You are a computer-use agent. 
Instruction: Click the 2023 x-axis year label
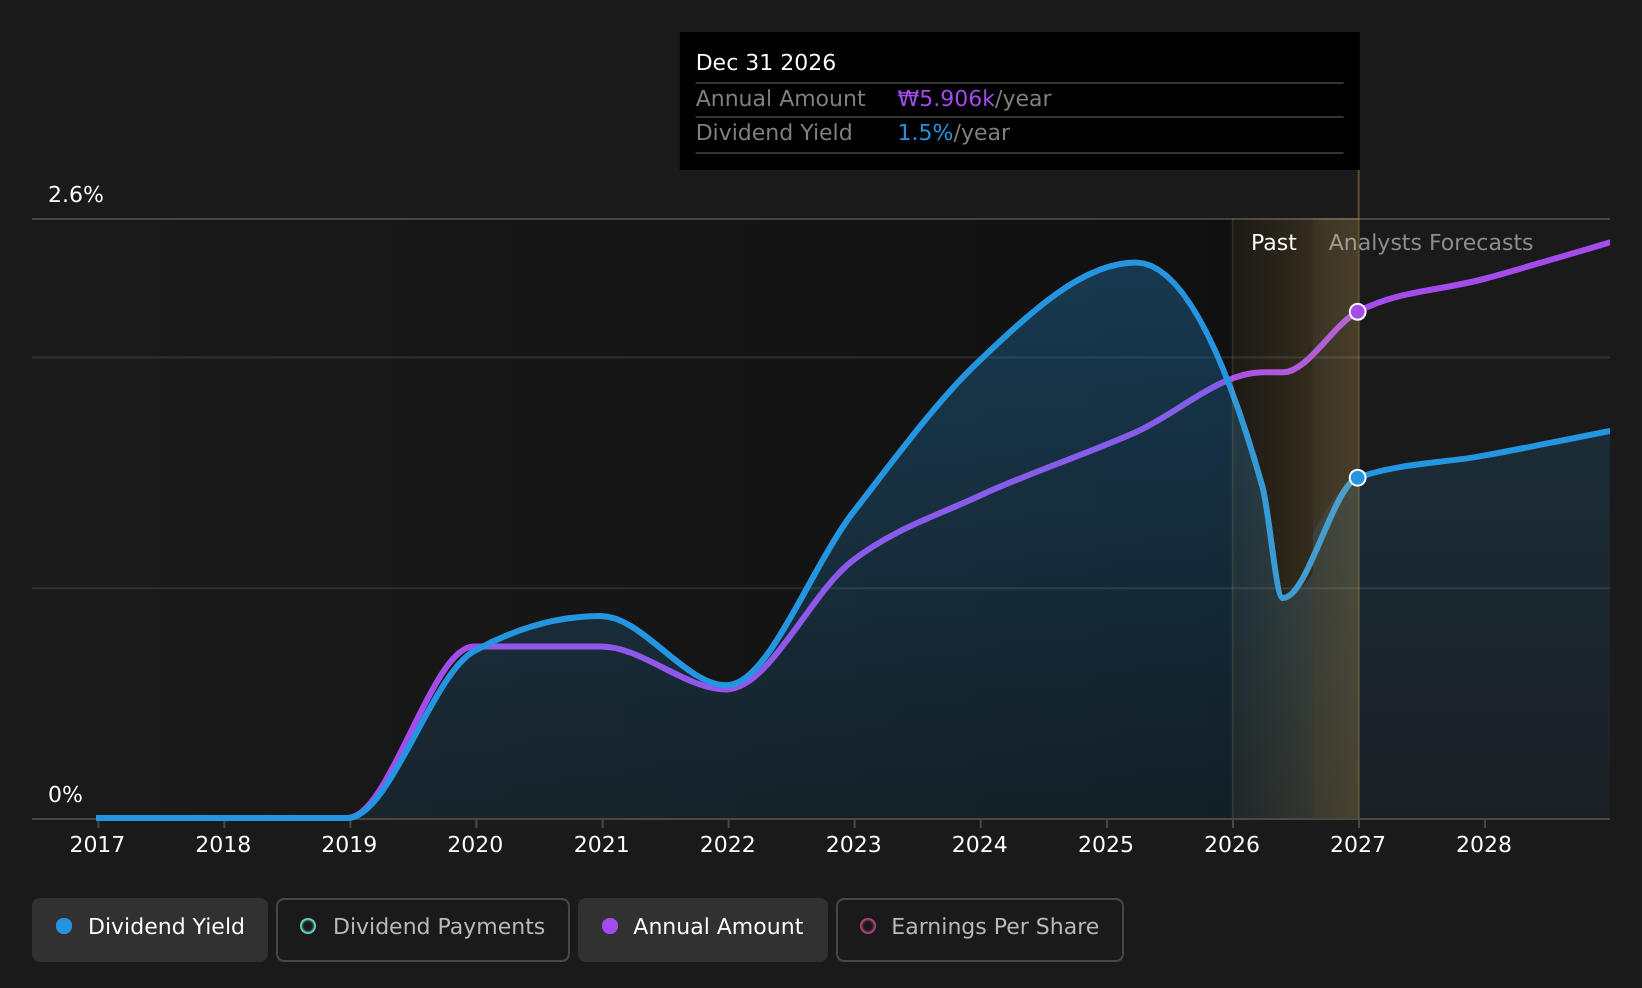854,845
